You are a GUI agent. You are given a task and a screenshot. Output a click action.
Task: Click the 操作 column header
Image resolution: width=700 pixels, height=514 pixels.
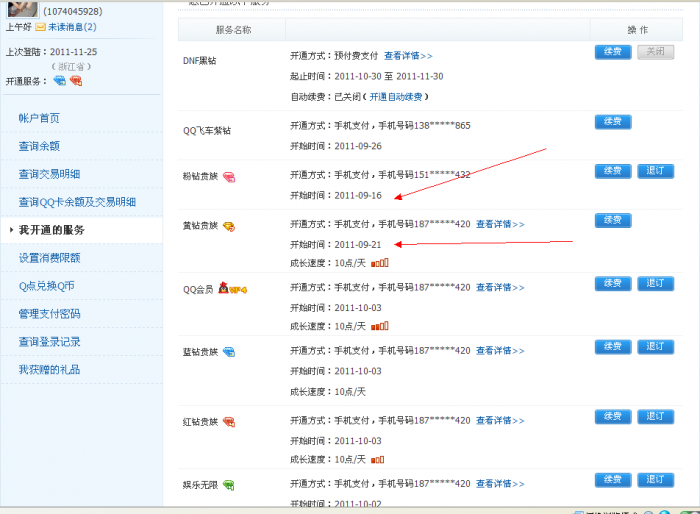638,30
